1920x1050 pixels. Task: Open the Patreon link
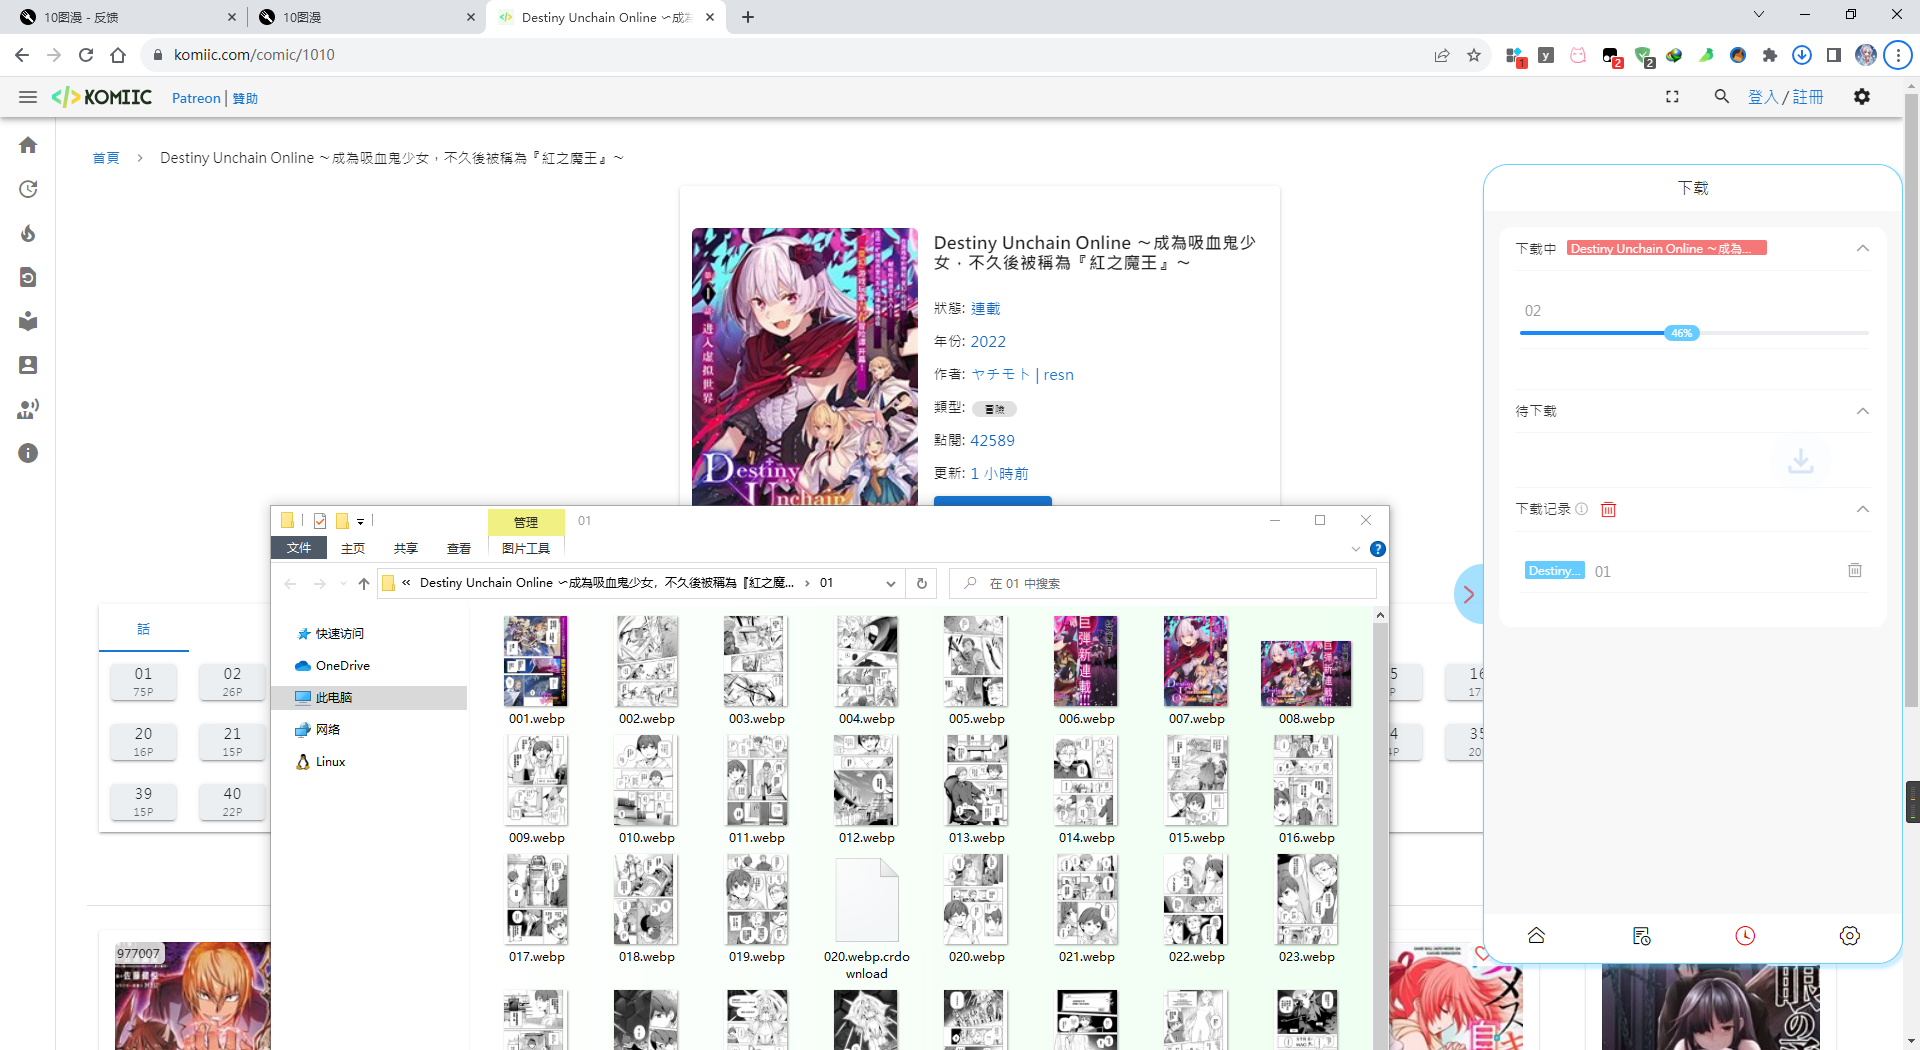196,98
